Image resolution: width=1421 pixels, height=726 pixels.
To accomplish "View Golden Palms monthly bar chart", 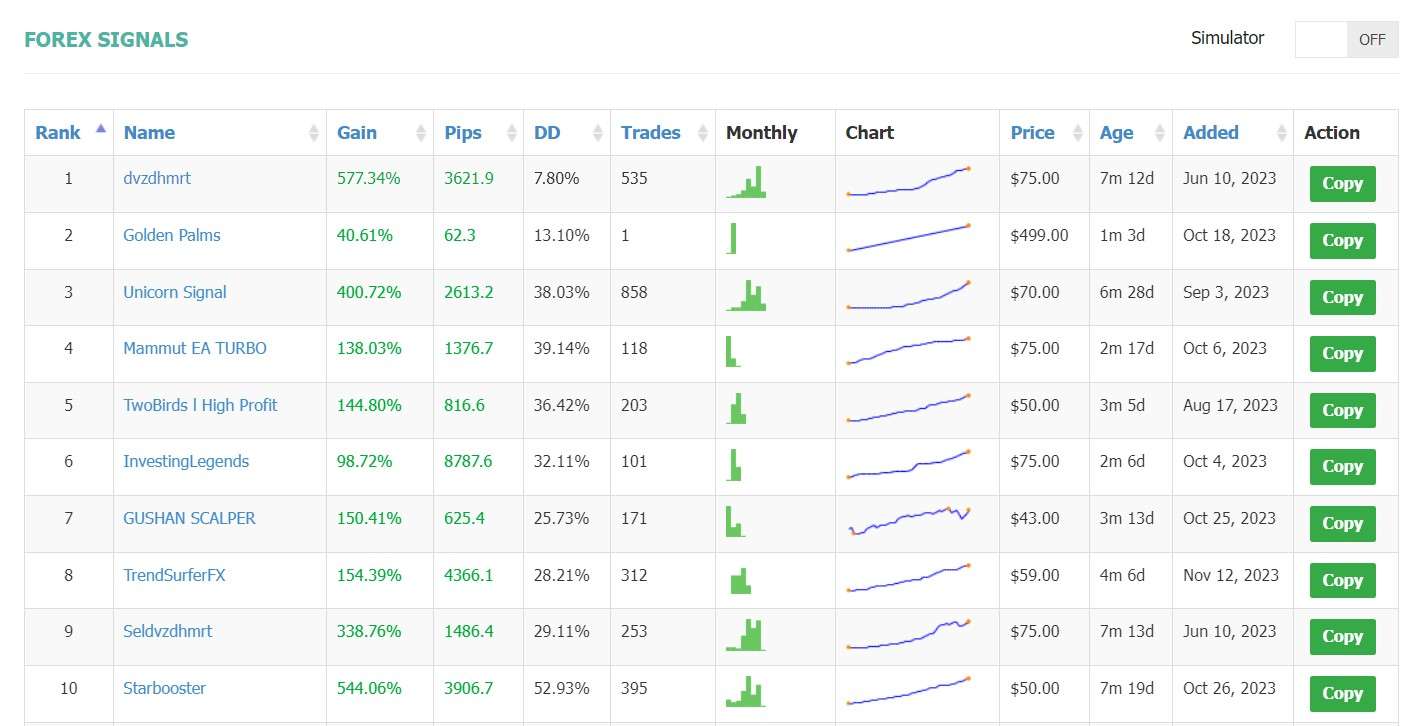I will 733,238.
